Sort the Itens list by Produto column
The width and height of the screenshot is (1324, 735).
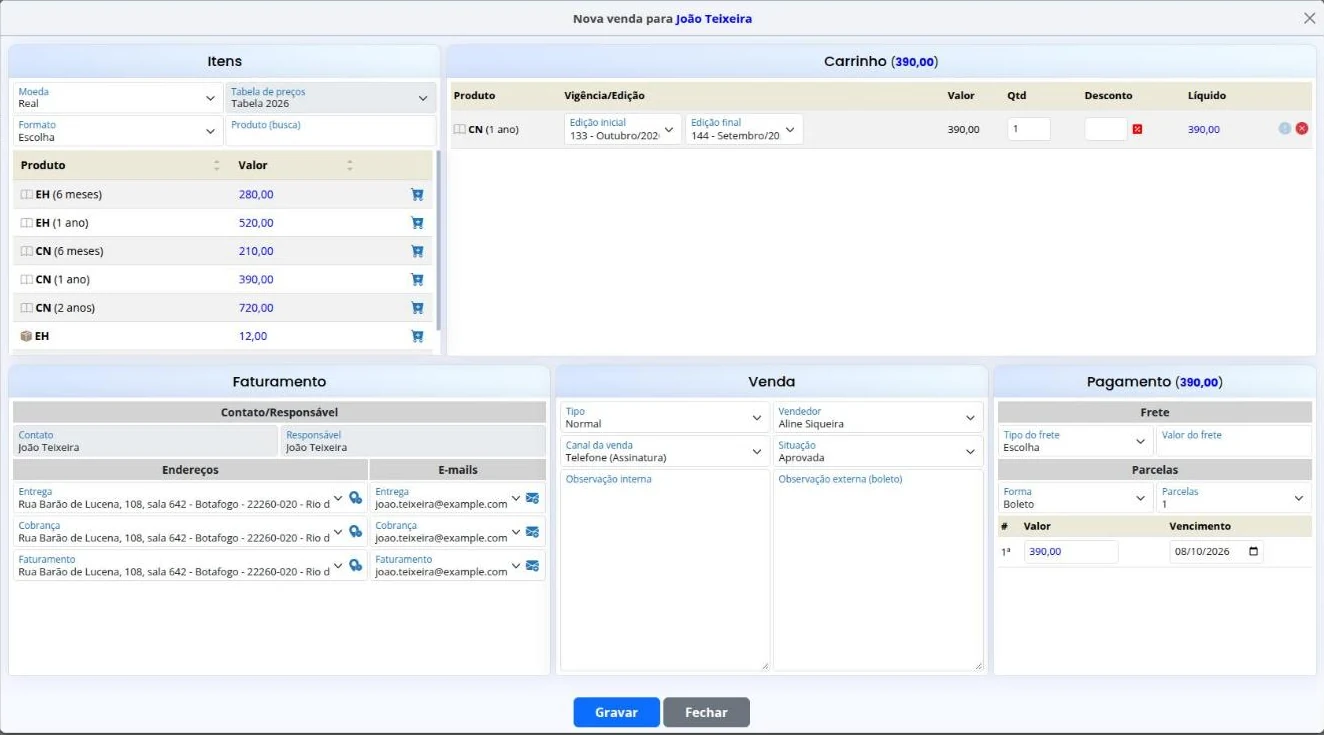click(216, 165)
